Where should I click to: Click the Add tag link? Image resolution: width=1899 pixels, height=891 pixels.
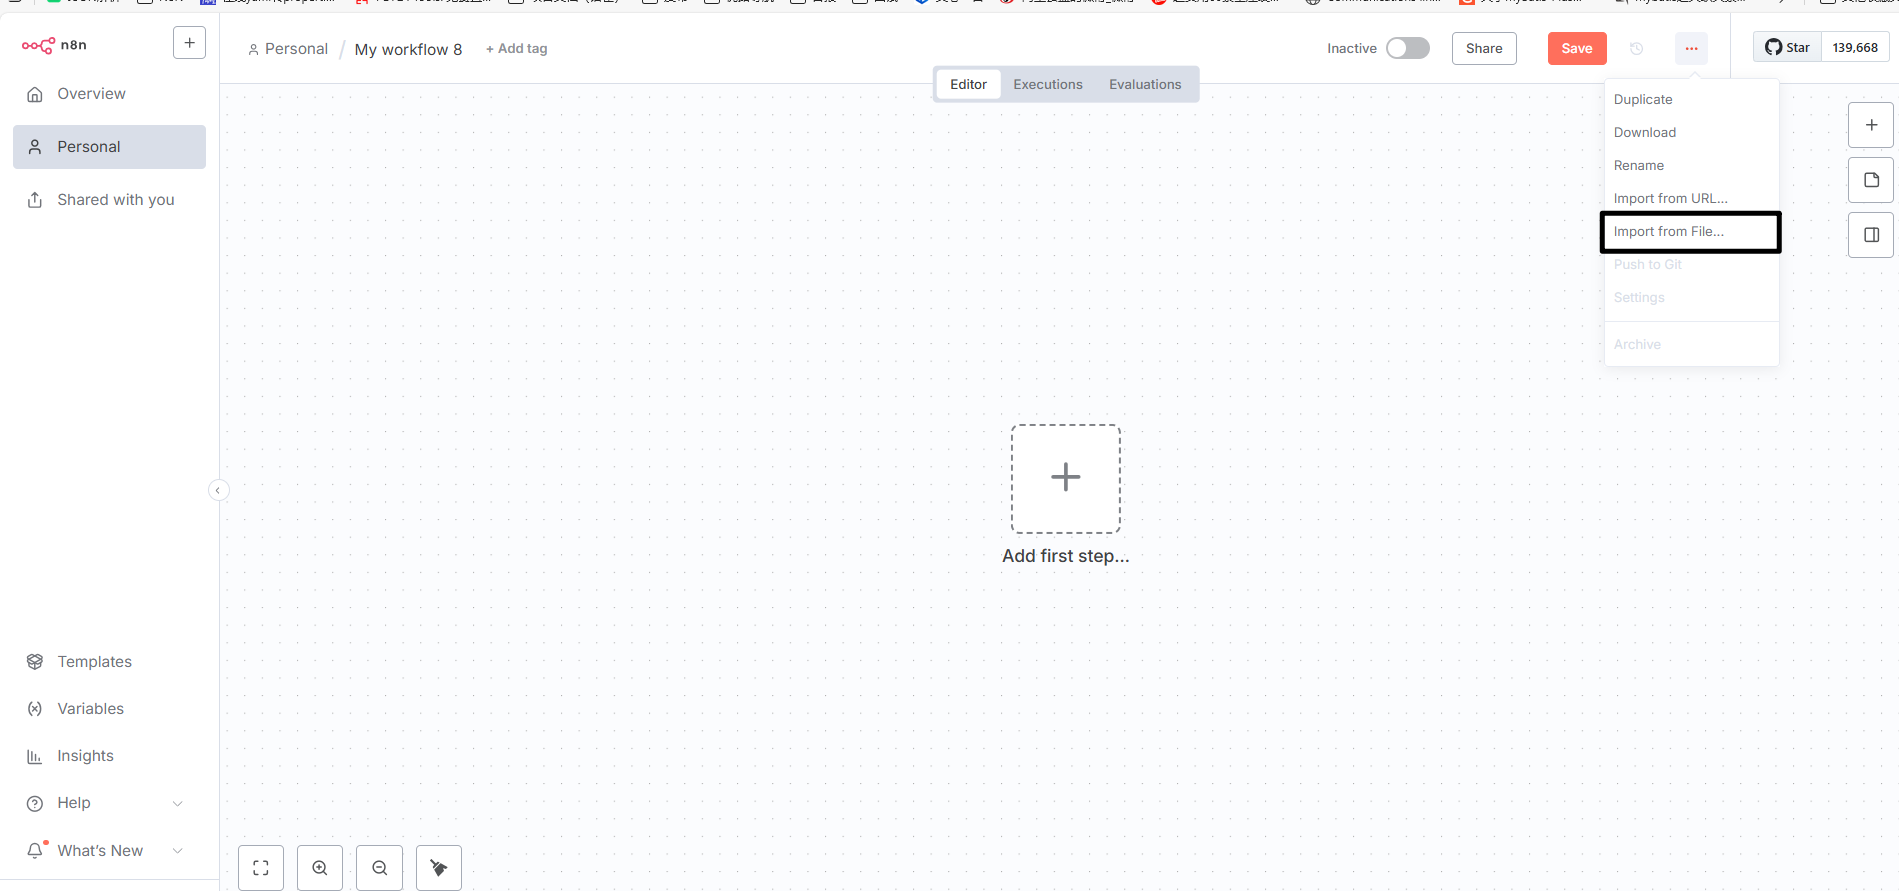tap(517, 49)
